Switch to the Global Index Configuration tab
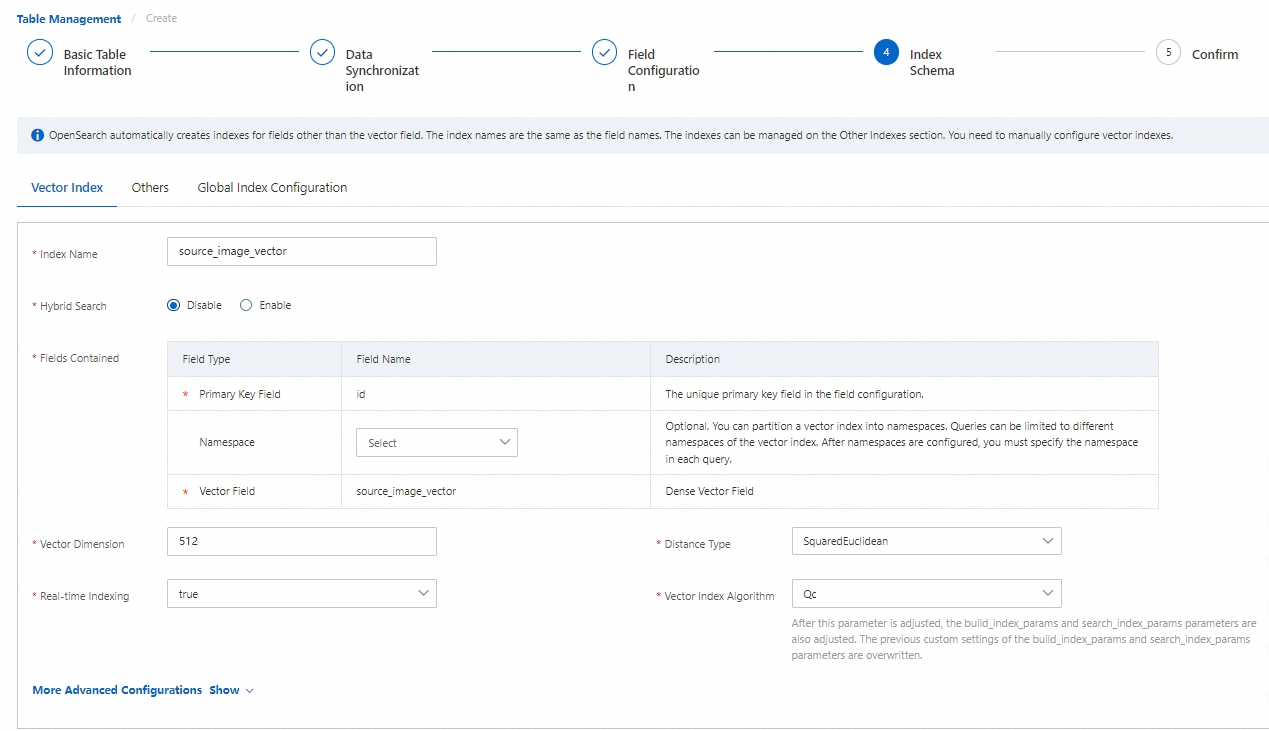Image resolution: width=1269 pixels, height=731 pixels. click(x=272, y=188)
